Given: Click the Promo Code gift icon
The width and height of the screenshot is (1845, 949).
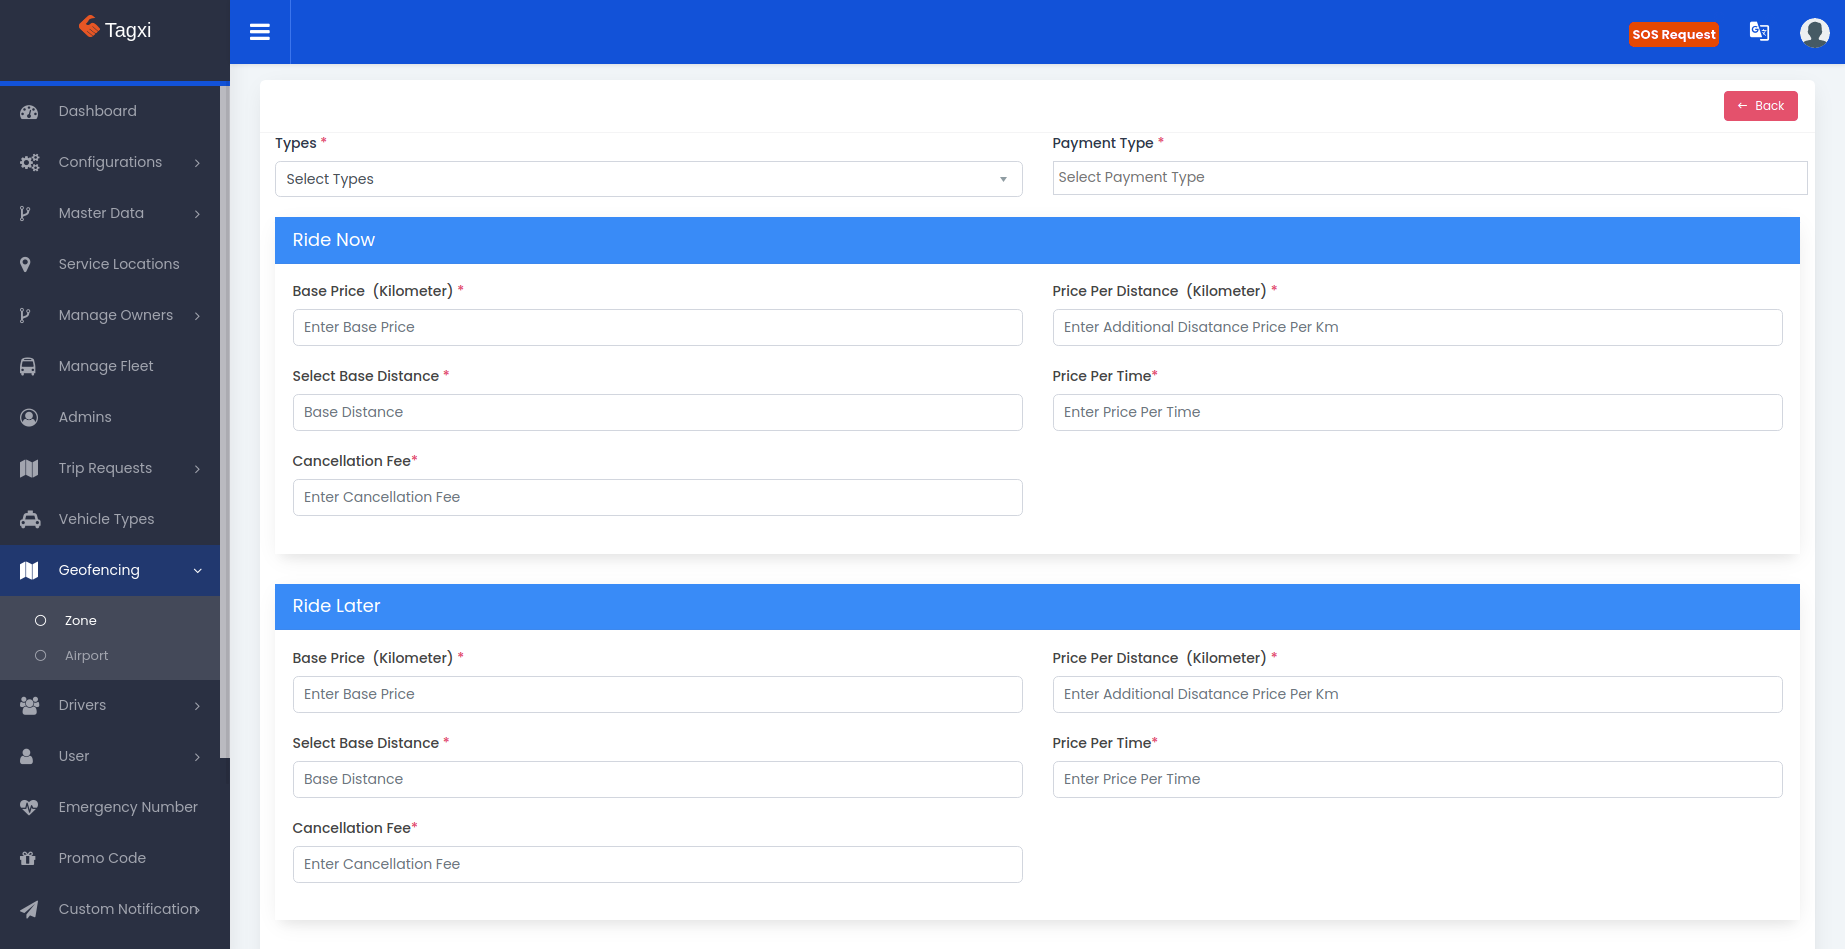Looking at the screenshot, I should (28, 859).
